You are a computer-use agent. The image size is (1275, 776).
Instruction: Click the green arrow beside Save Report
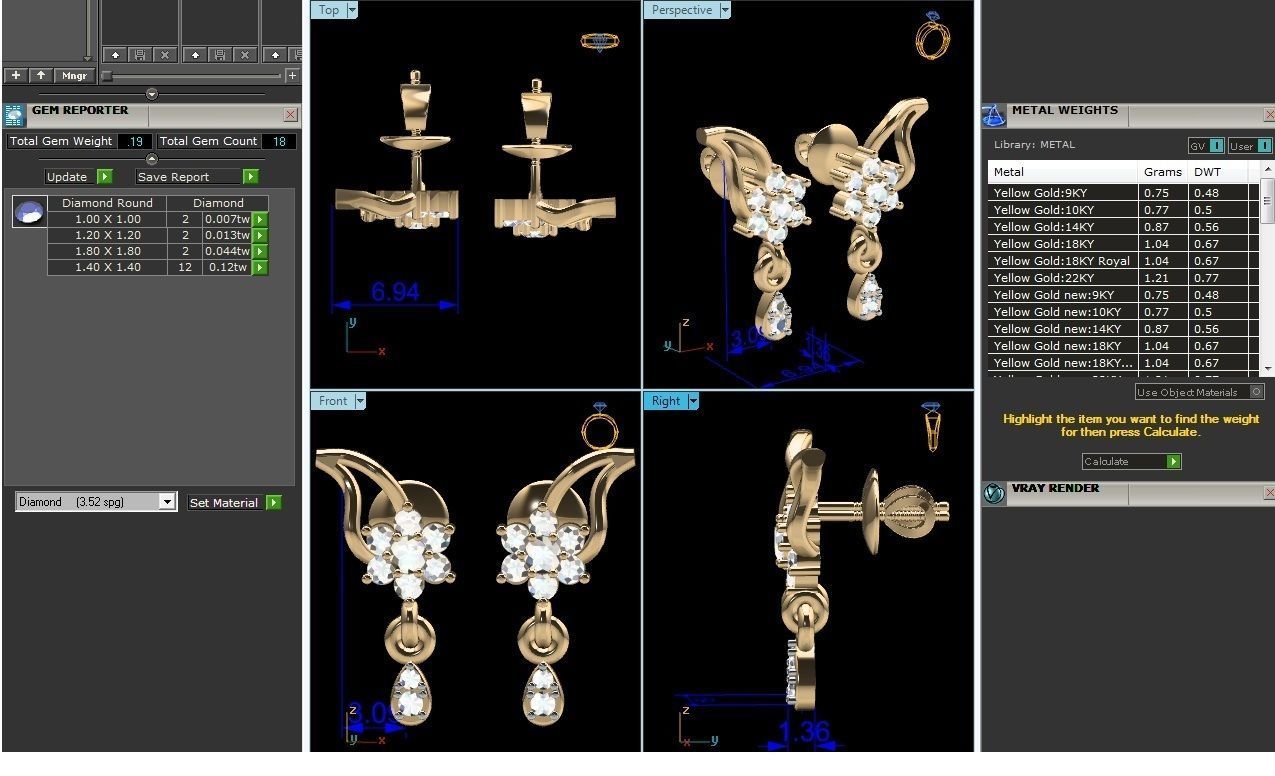point(250,177)
